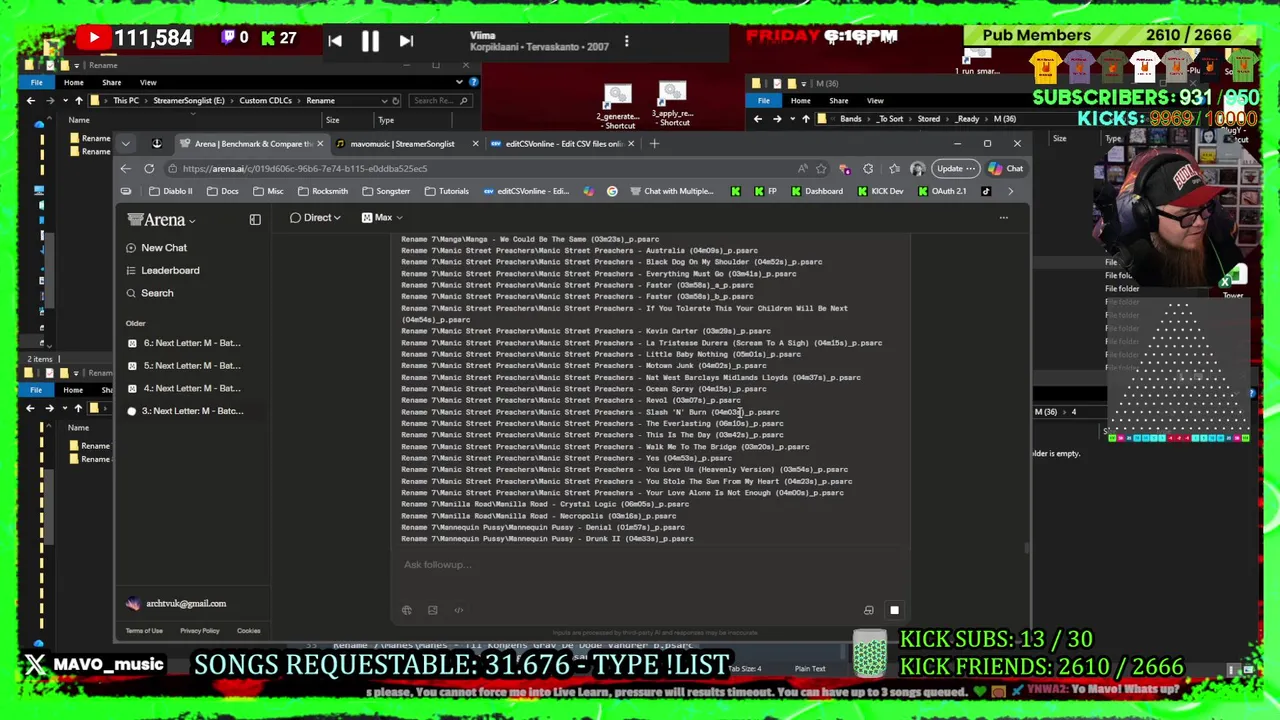Open address path dropdown in Rename Explorer
Image resolution: width=1280 pixels, height=720 pixels.
coord(384,100)
